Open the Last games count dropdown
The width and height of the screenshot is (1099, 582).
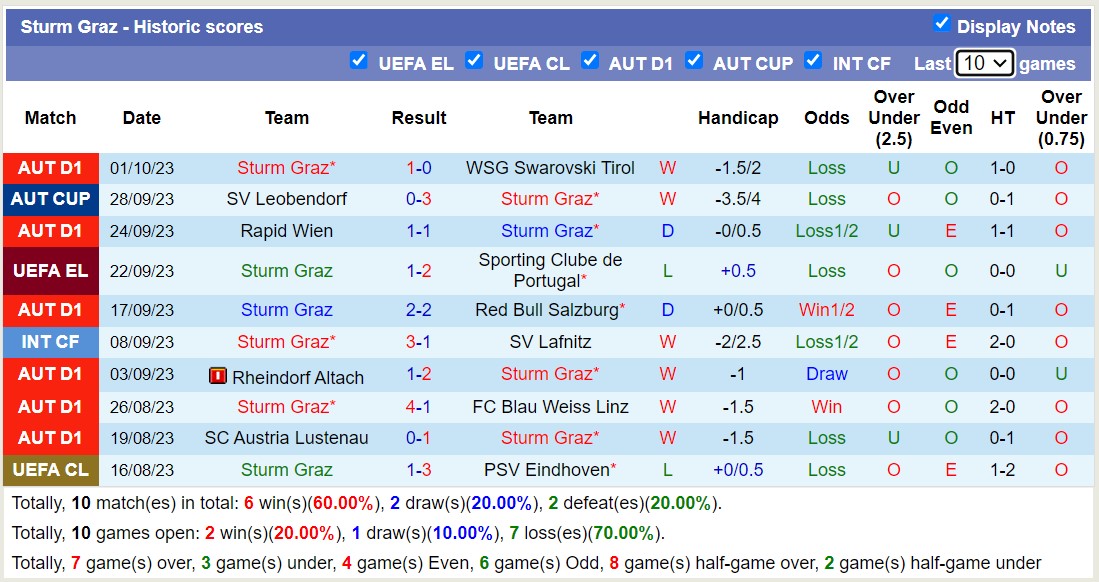984,63
